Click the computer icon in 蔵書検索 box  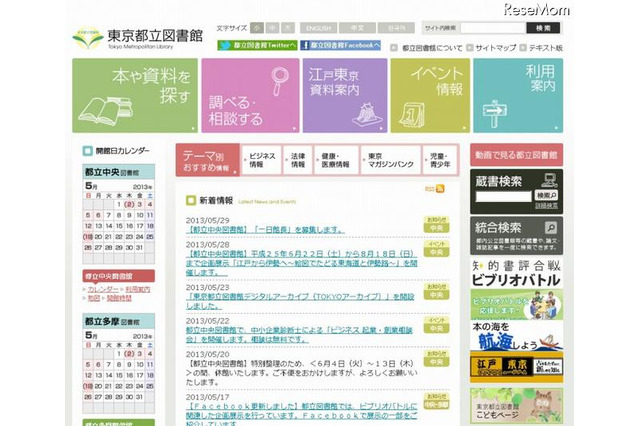tap(549, 180)
